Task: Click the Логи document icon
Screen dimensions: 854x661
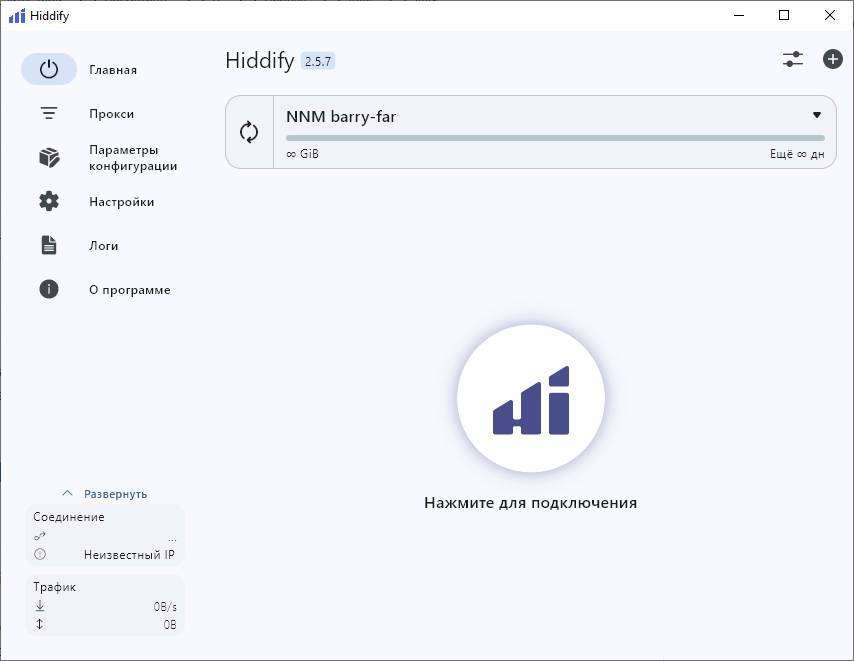Action: pyautogui.click(x=49, y=246)
